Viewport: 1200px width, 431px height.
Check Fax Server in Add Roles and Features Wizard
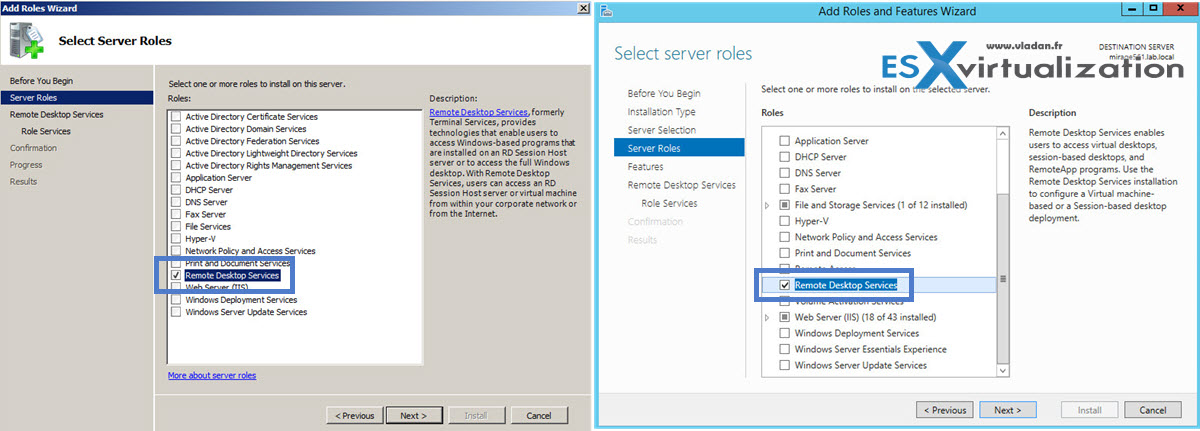coord(784,189)
